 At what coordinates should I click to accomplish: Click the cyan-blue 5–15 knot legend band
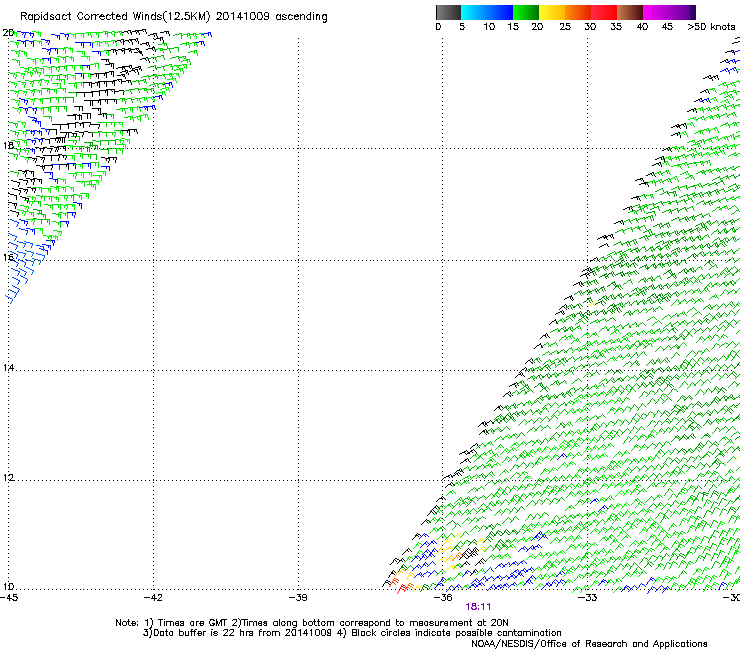tap(487, 12)
